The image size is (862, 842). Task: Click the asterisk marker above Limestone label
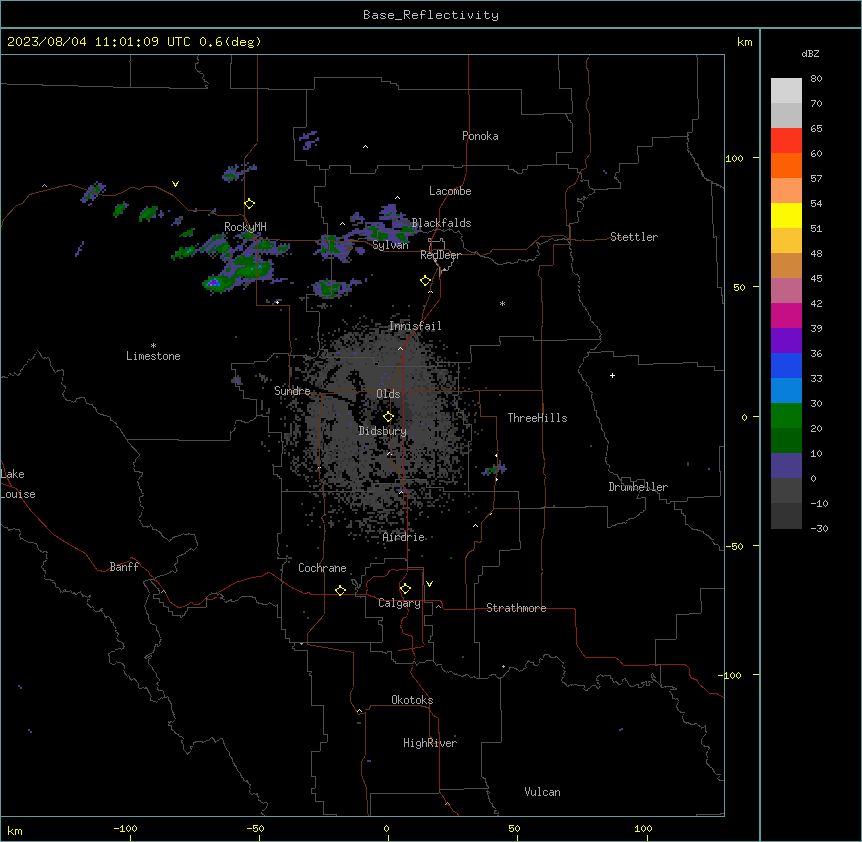click(153, 346)
